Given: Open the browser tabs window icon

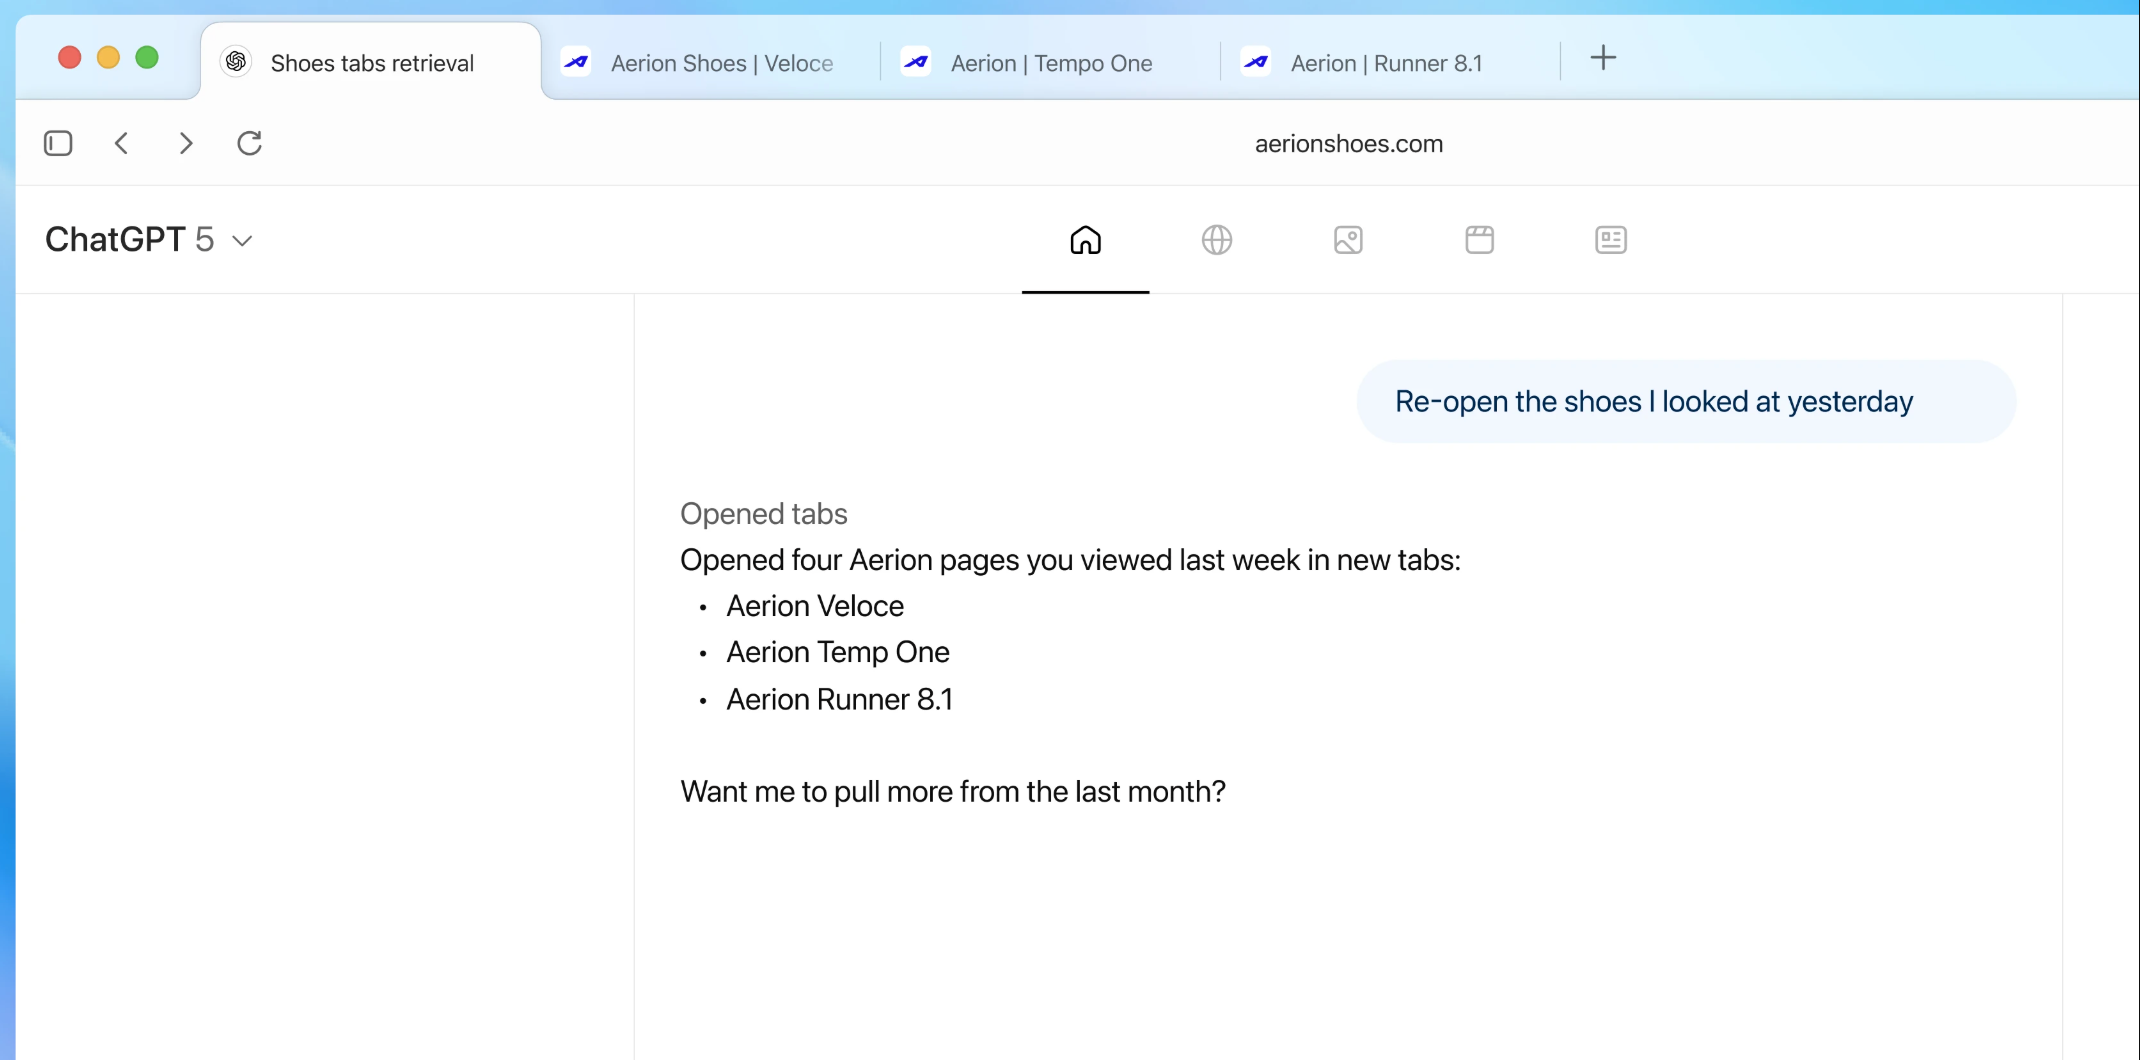Looking at the screenshot, I should 1479,240.
